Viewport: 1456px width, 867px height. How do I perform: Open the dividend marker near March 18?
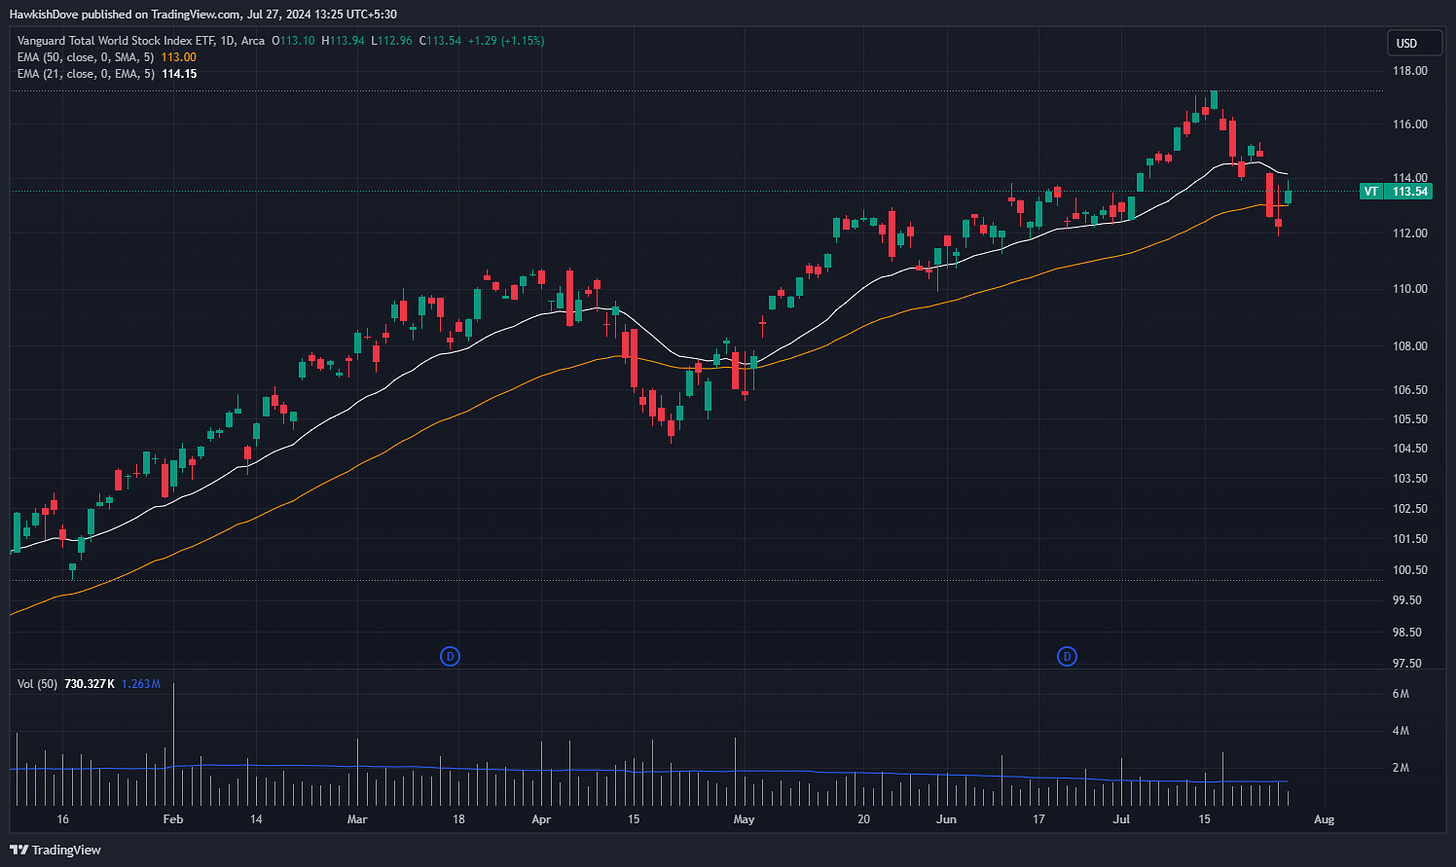coord(451,656)
